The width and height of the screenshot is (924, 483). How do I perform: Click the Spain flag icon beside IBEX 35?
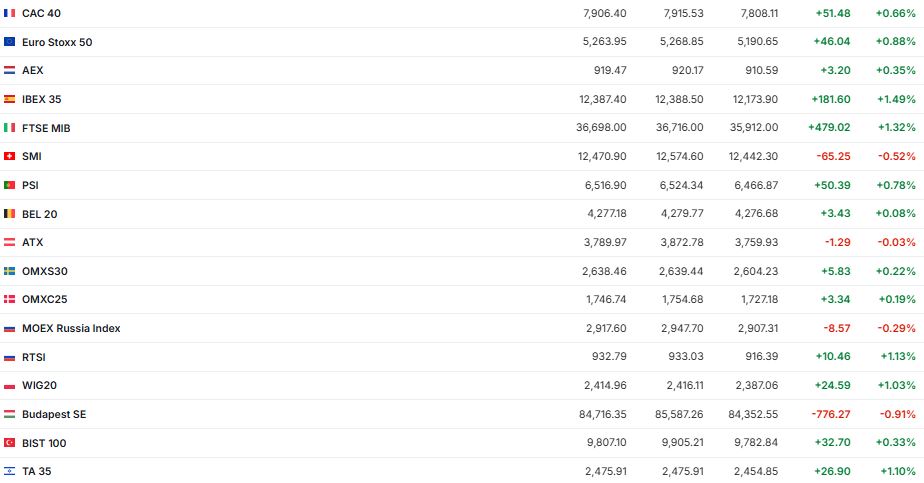[10, 99]
